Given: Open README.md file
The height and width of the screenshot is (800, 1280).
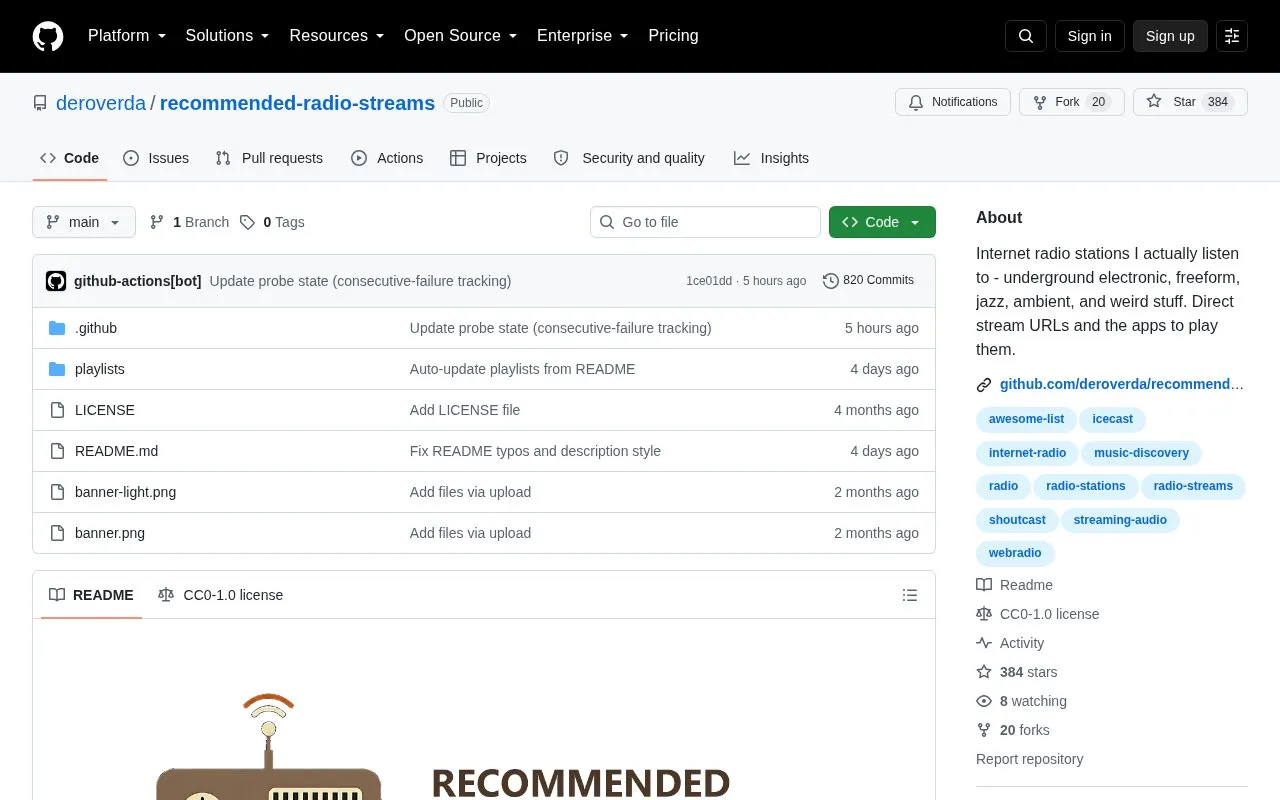Looking at the screenshot, I should [x=116, y=451].
